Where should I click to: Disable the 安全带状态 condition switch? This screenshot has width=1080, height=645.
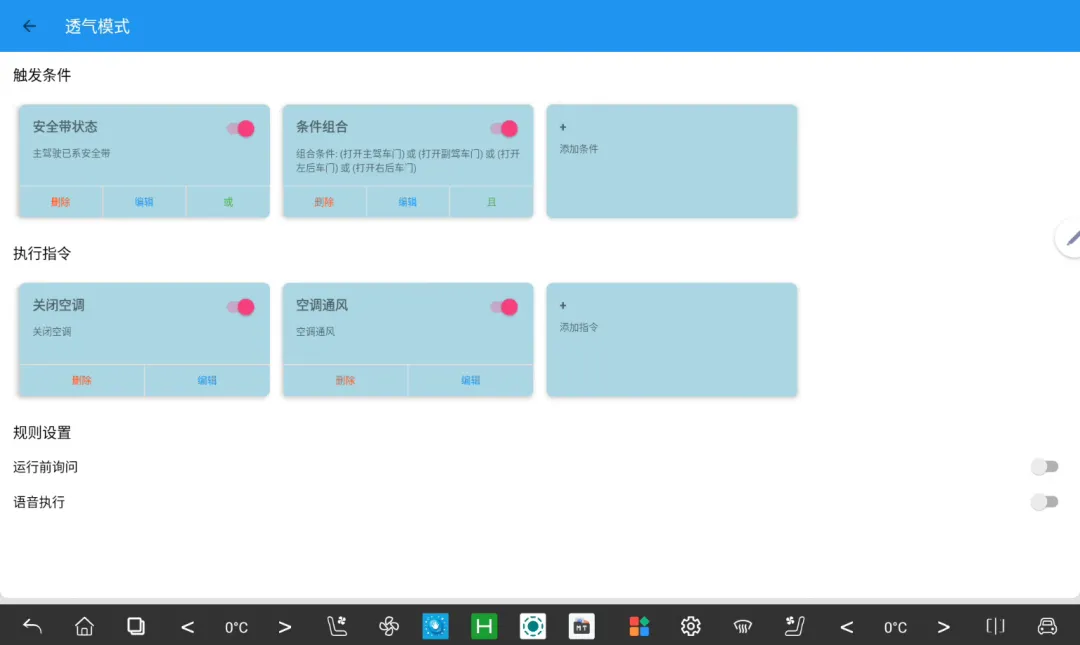tap(241, 128)
